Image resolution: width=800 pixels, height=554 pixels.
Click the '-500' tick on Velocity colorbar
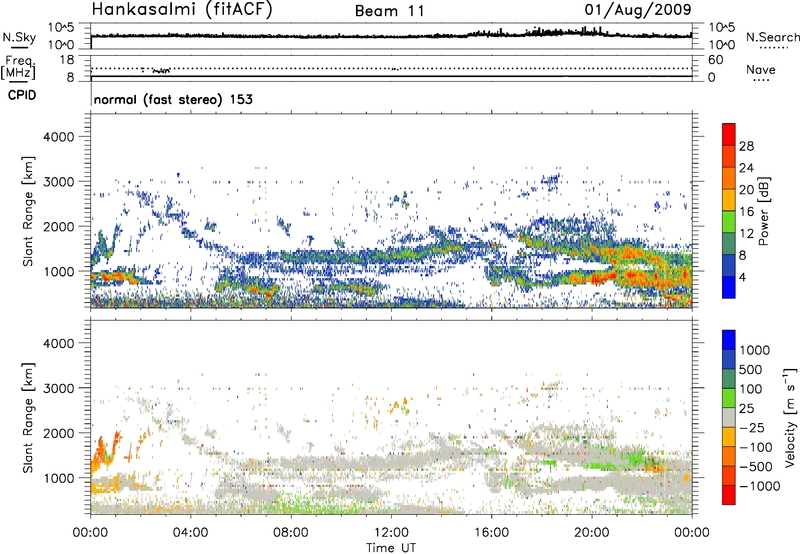(x=756, y=467)
